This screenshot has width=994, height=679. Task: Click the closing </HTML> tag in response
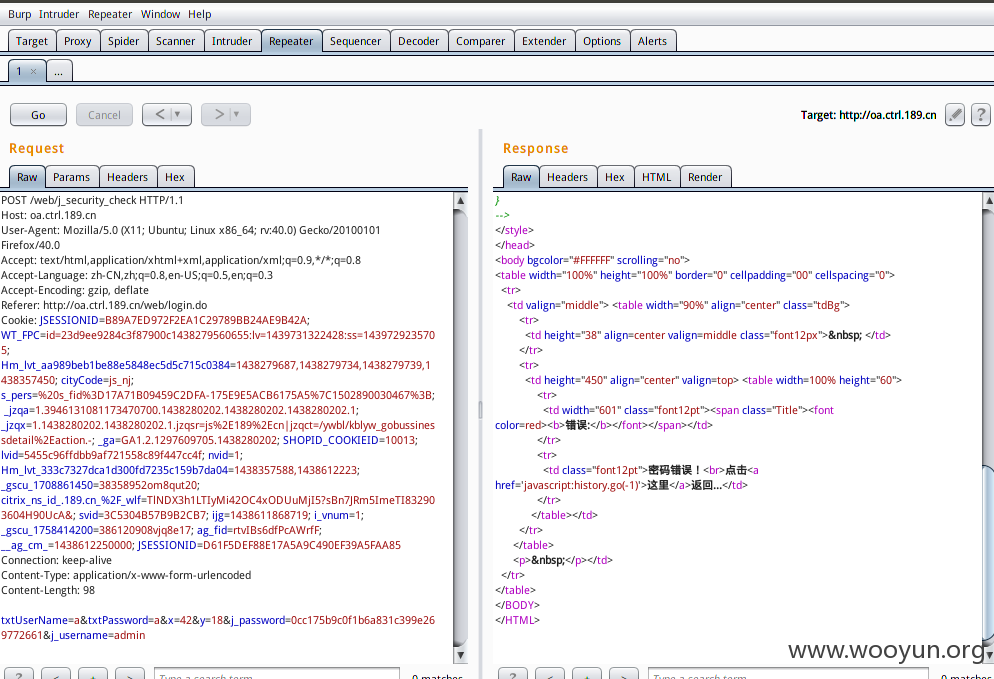point(517,620)
